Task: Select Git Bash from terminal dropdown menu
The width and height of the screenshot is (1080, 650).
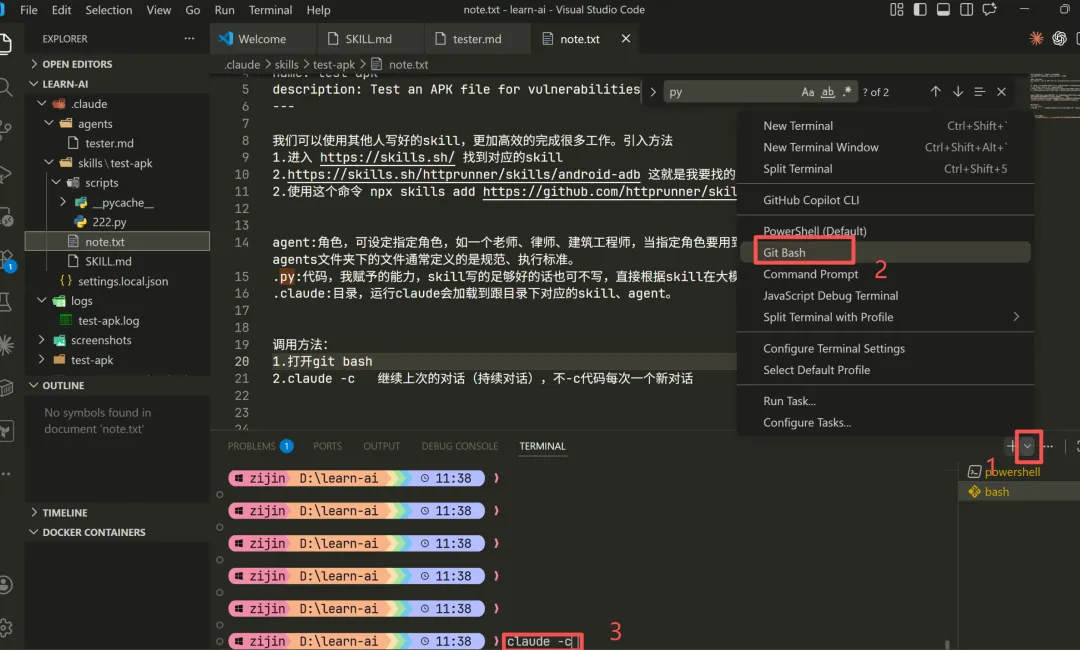Action: (885, 252)
